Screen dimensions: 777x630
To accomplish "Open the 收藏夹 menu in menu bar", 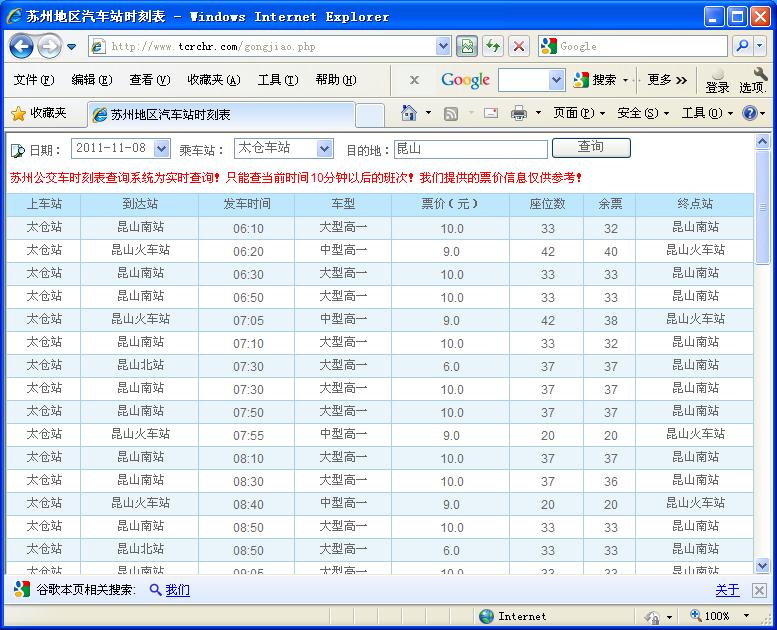I will (213, 80).
